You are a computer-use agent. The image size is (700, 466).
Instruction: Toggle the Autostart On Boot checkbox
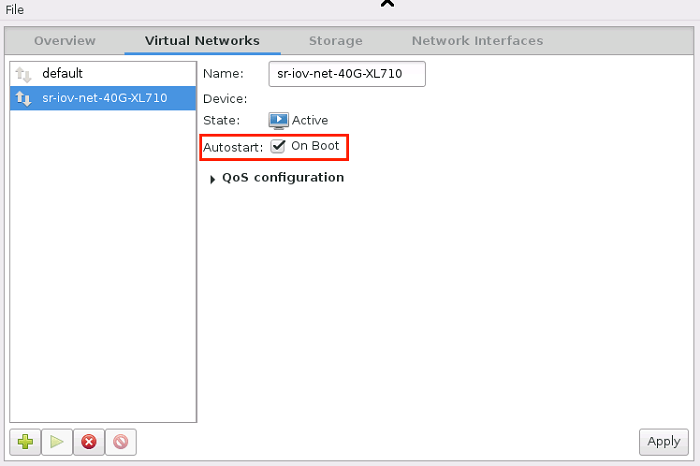click(x=278, y=146)
